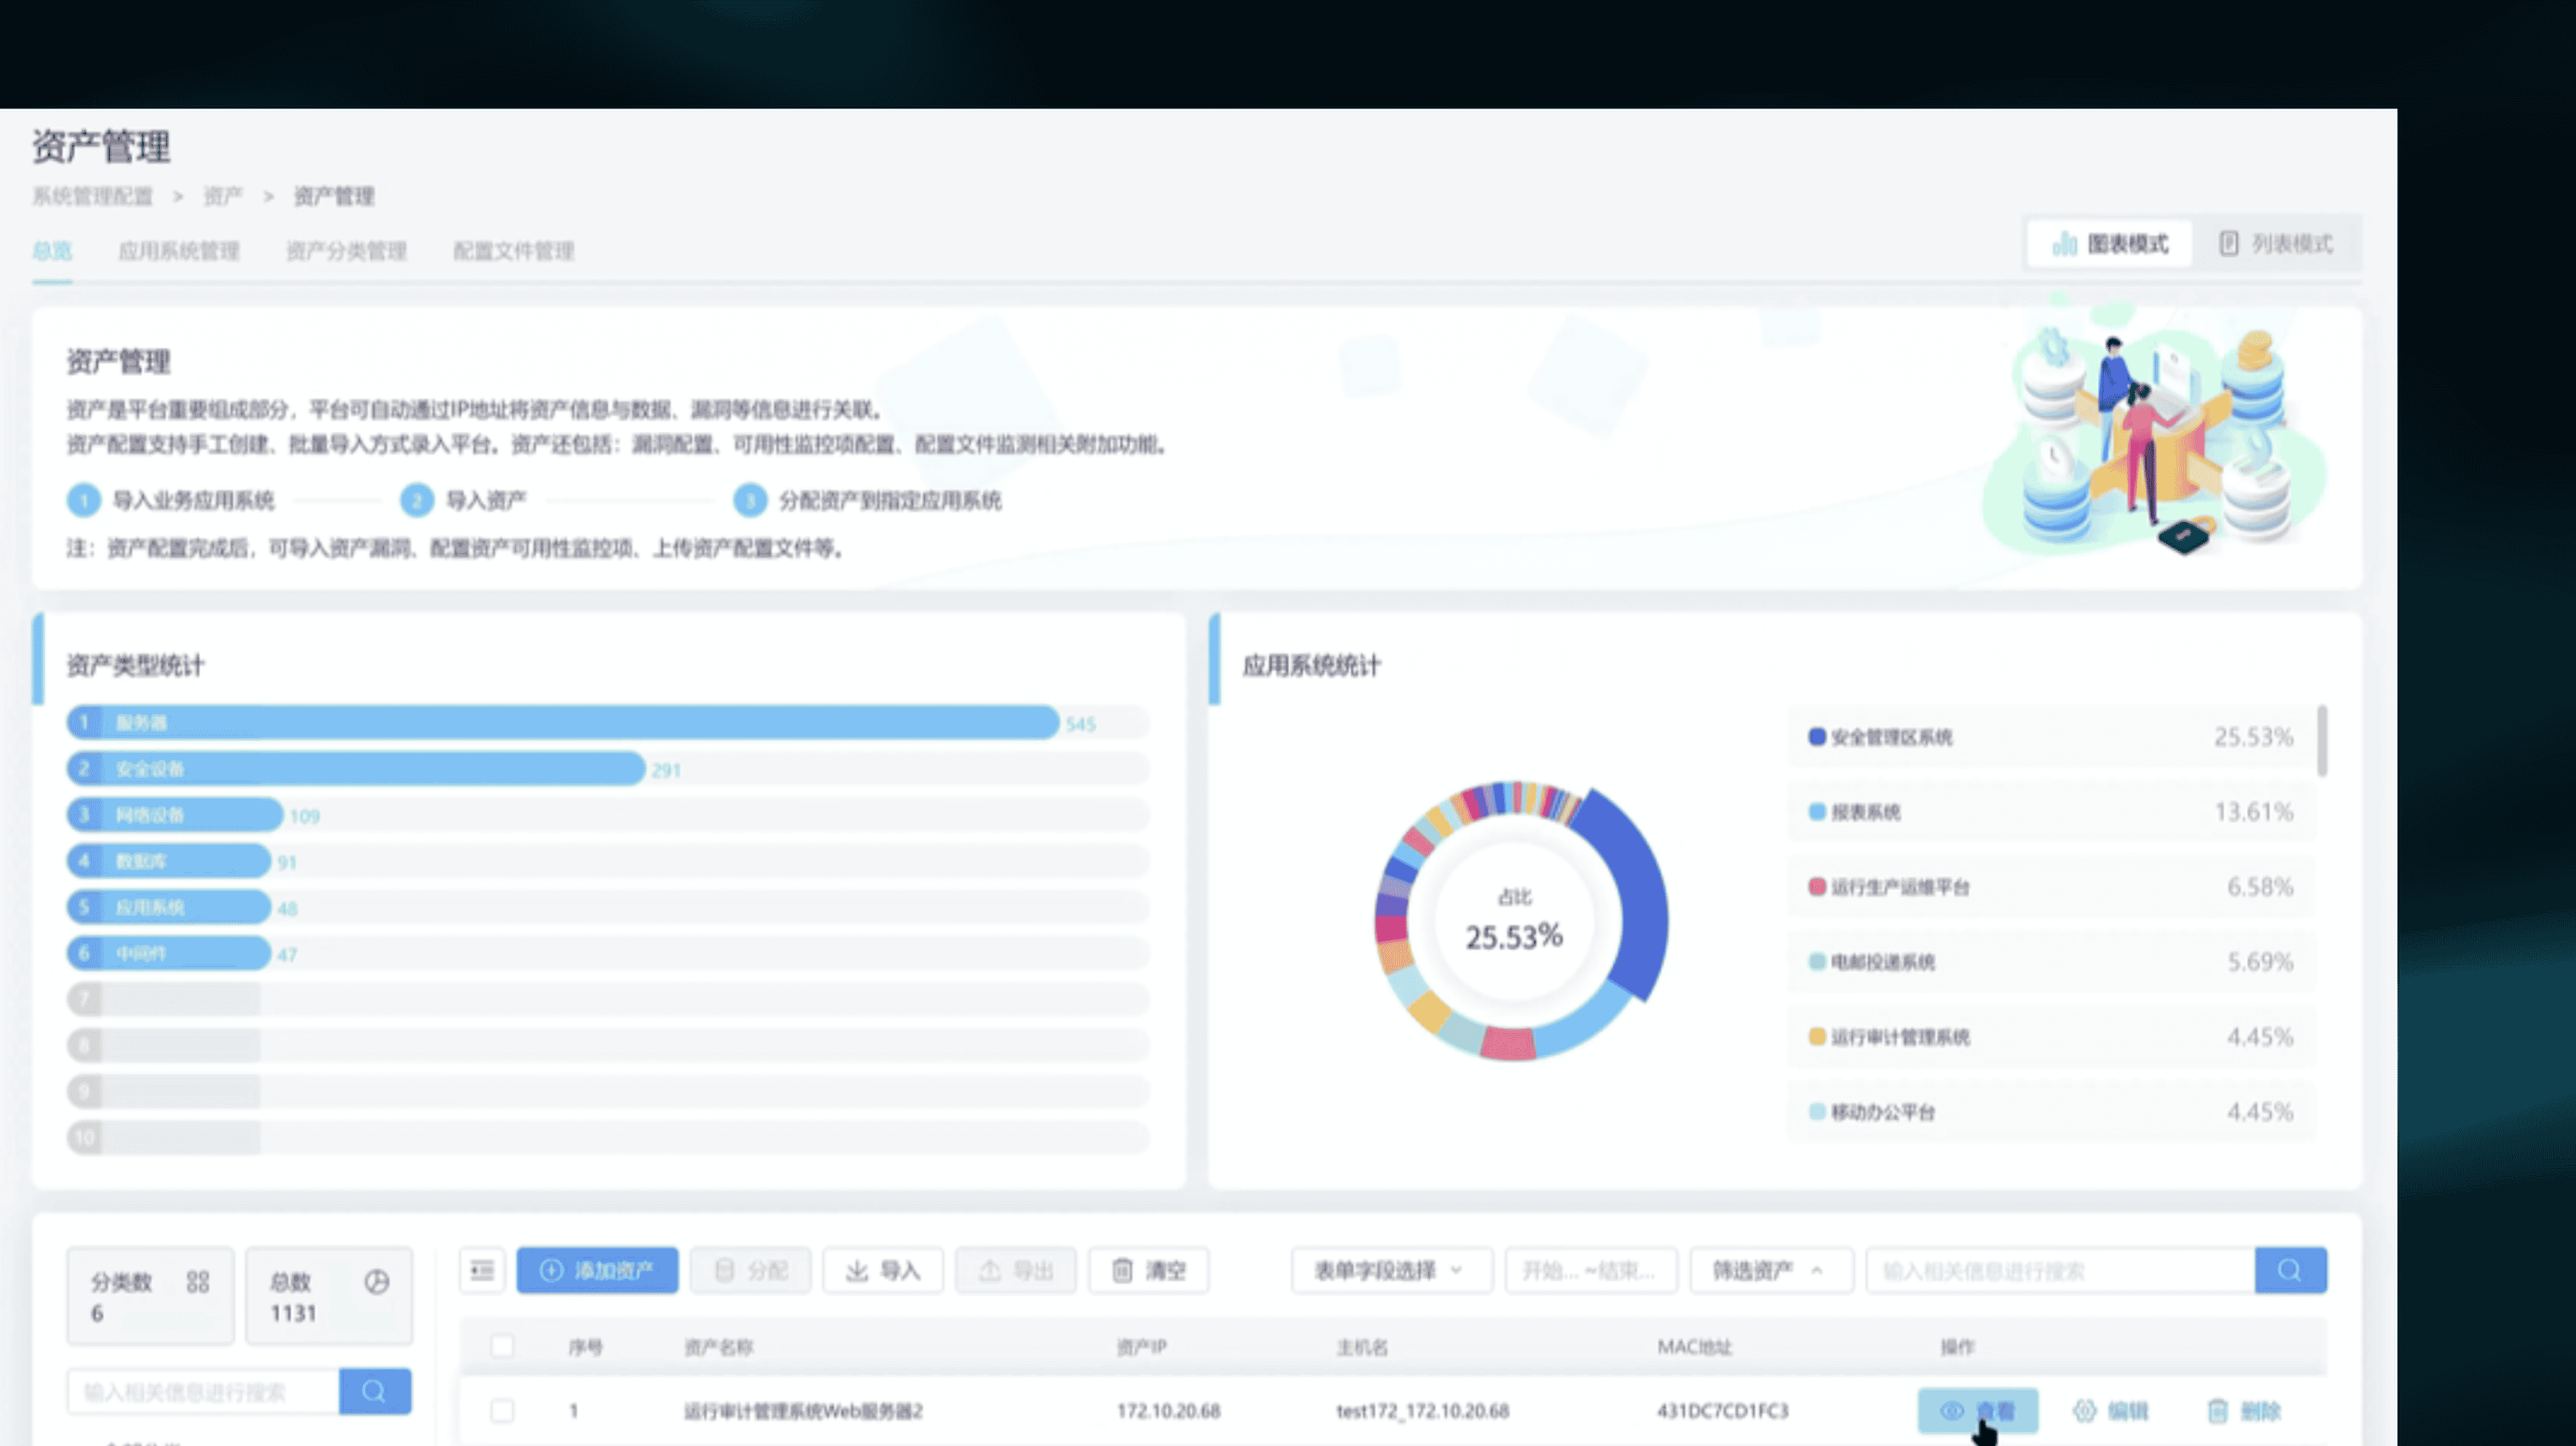Select 报表系统 legend entry
Screen dimensions: 2576x1446
(2051, 811)
